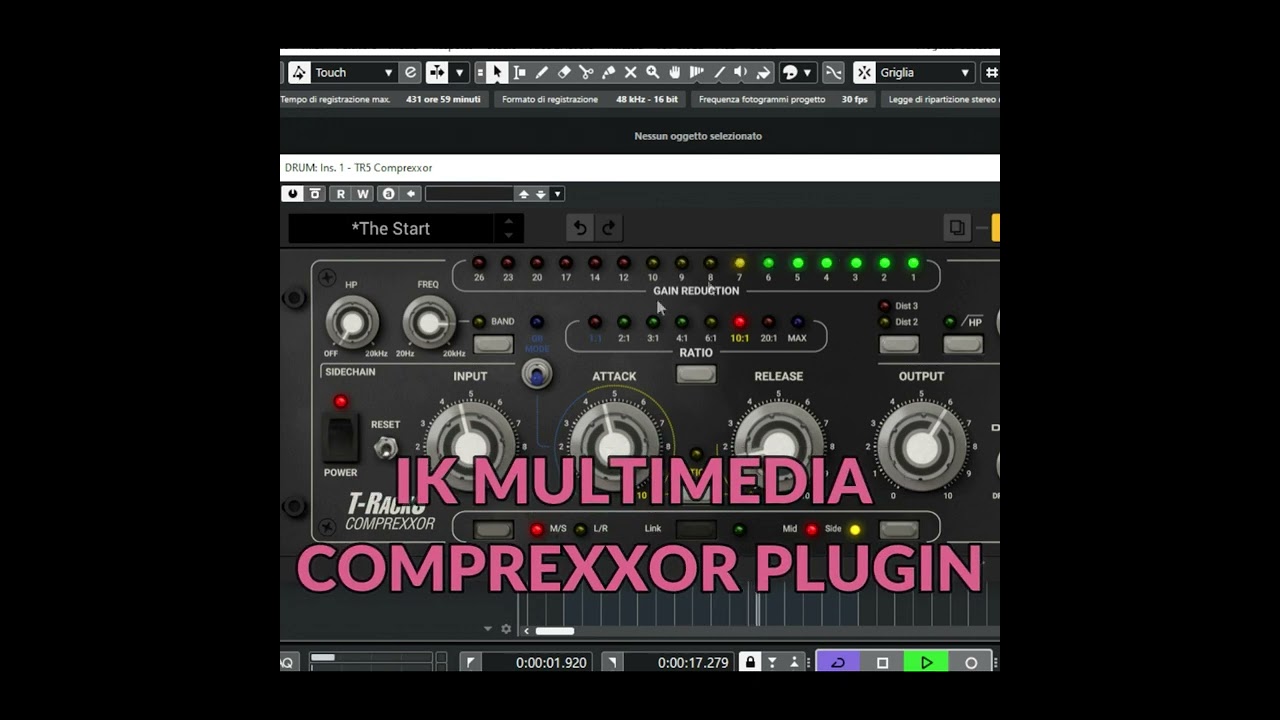The image size is (1280, 720).
Task: Click the HP filter button near Dist
Action: 963,344
